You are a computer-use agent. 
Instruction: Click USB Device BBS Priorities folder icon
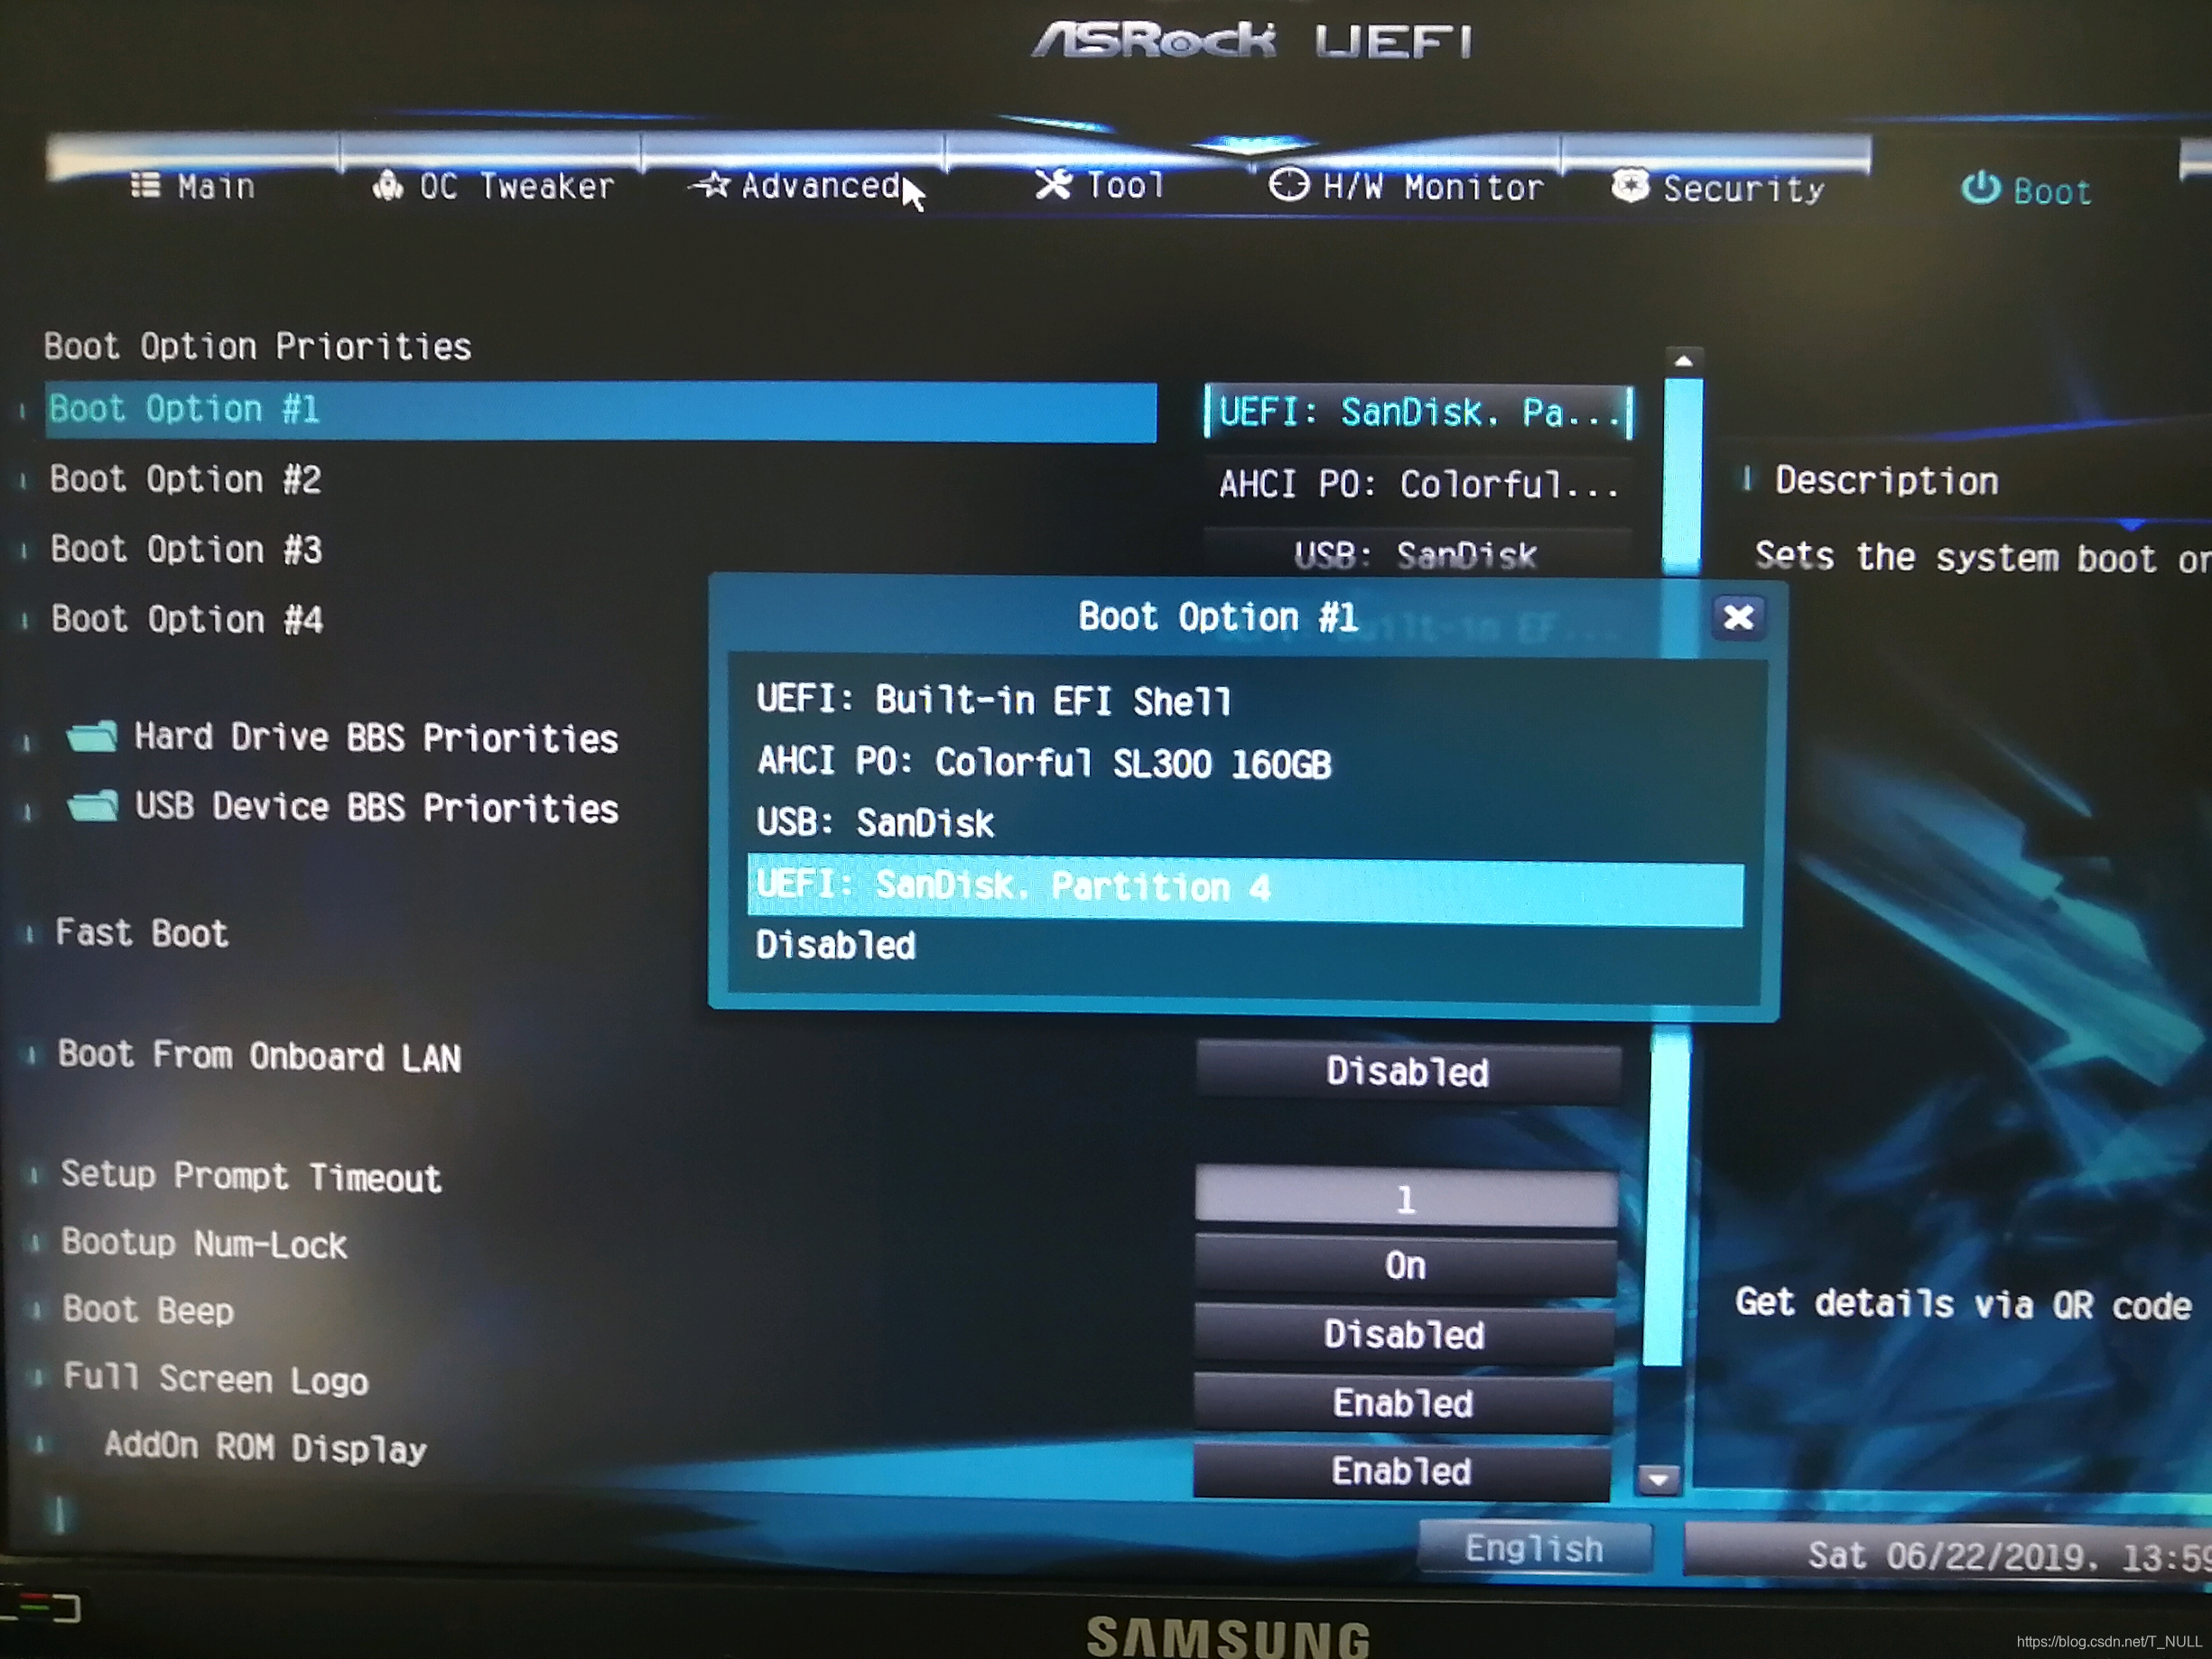[x=93, y=805]
